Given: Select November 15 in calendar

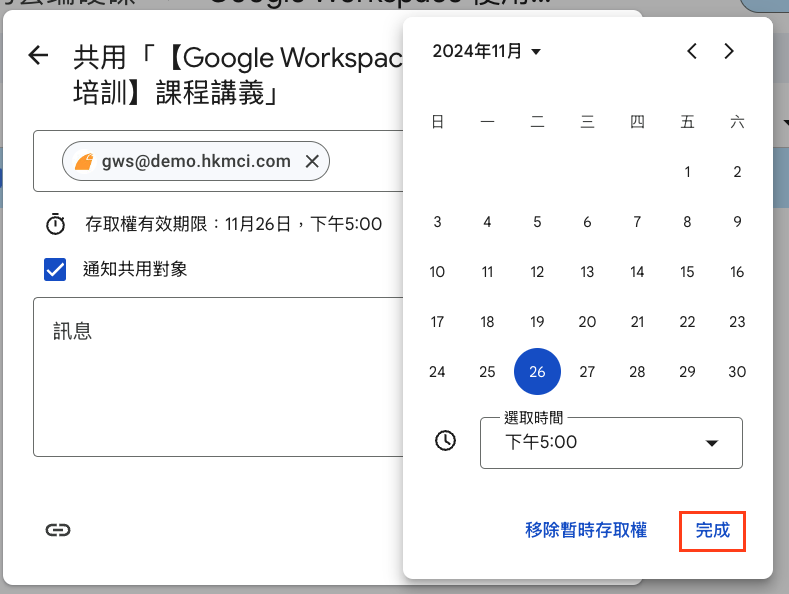Looking at the screenshot, I should click(x=687, y=272).
